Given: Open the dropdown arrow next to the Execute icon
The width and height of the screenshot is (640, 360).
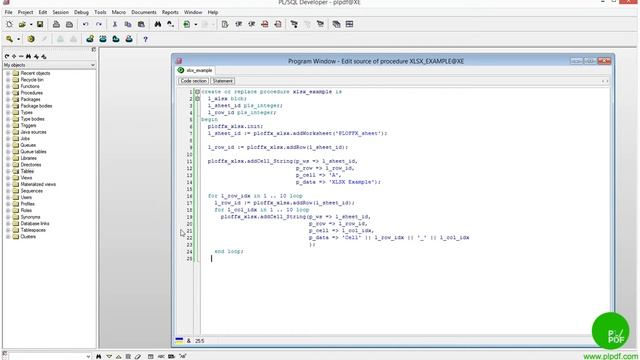Looking at the screenshot, I should tap(196, 24).
